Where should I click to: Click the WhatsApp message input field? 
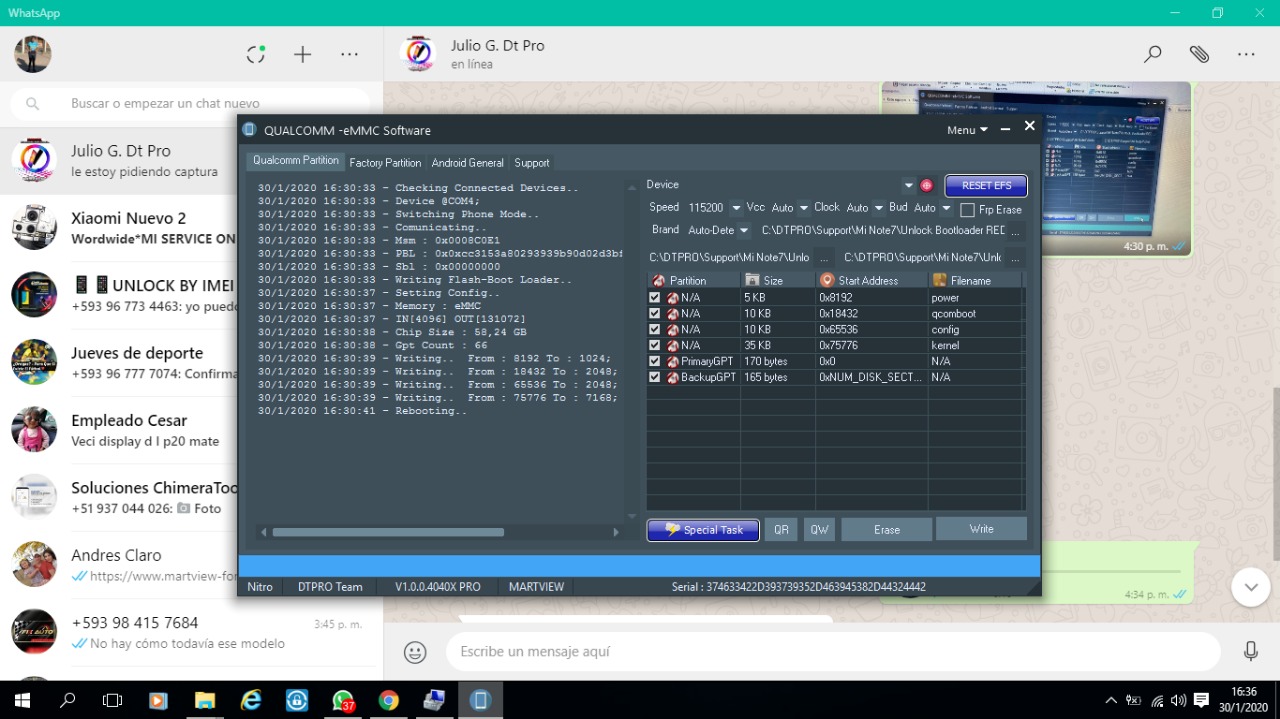(833, 652)
